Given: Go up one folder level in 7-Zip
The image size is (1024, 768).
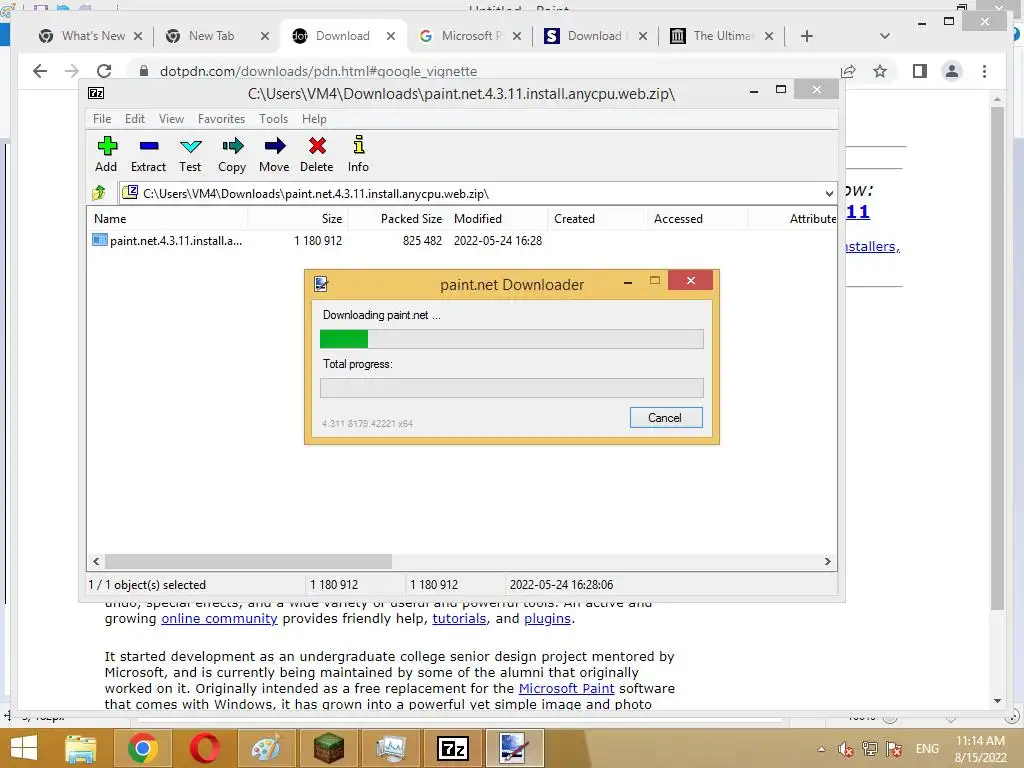Looking at the screenshot, I should coord(99,193).
